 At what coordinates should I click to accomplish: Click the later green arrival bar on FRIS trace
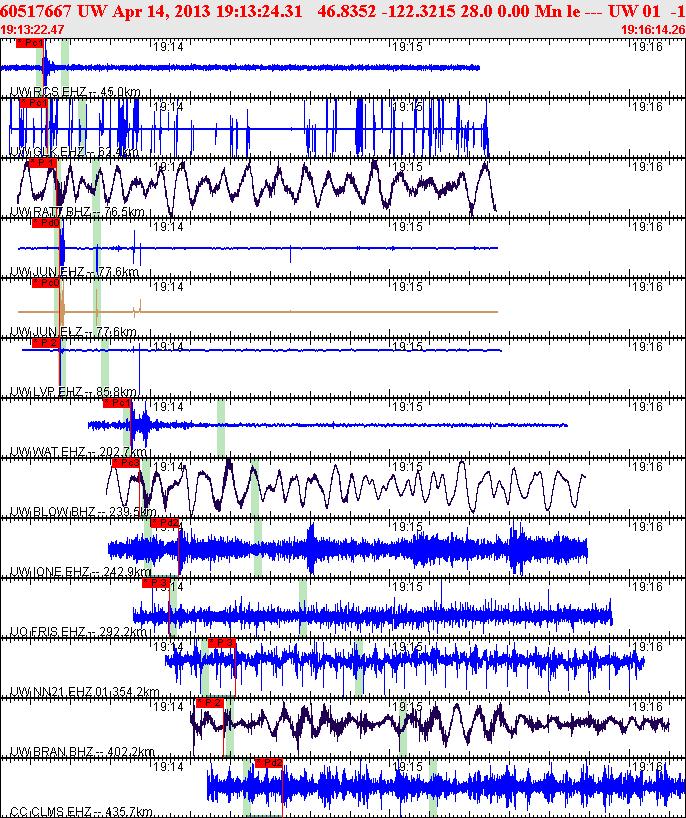point(303,608)
